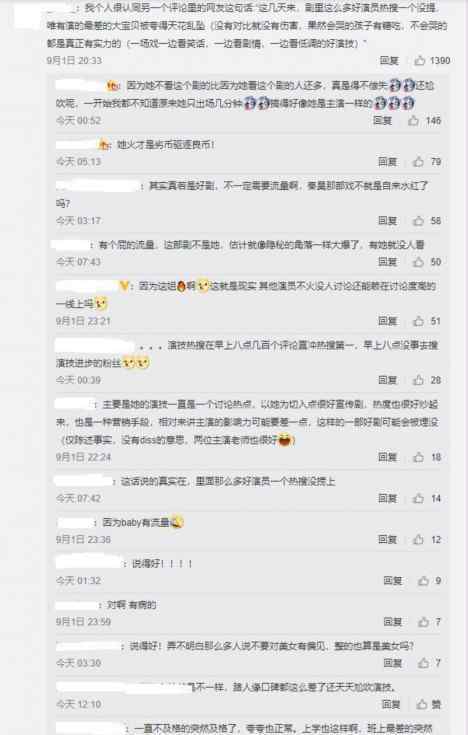Like the top comment with 1390 likes
Image resolution: width=468 pixels, height=735 pixels.
pyautogui.click(x=420, y=60)
